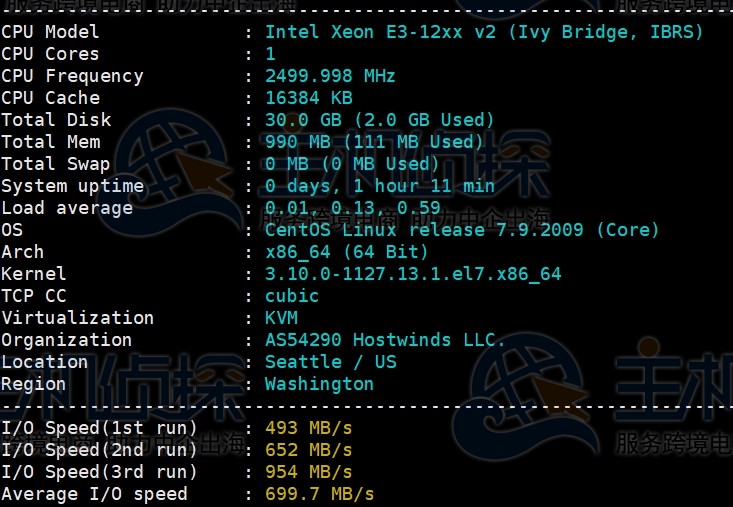Click the Total Swap label
Viewport: 733px width, 507px height.
click(56, 164)
